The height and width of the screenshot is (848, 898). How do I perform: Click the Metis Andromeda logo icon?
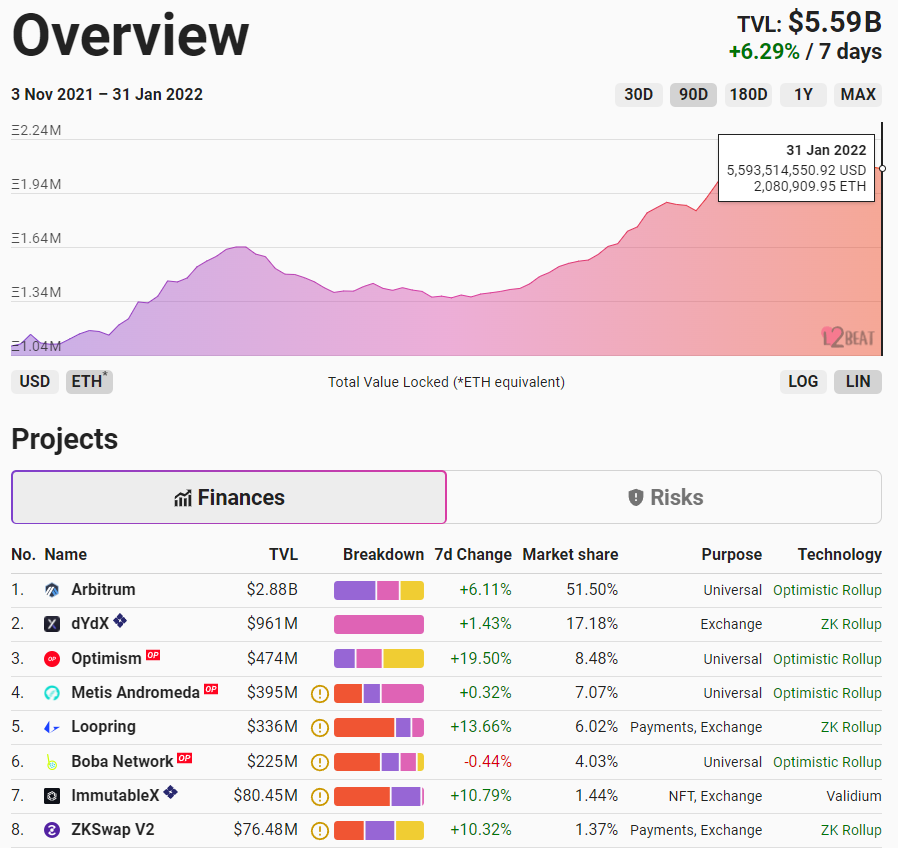[x=53, y=693]
